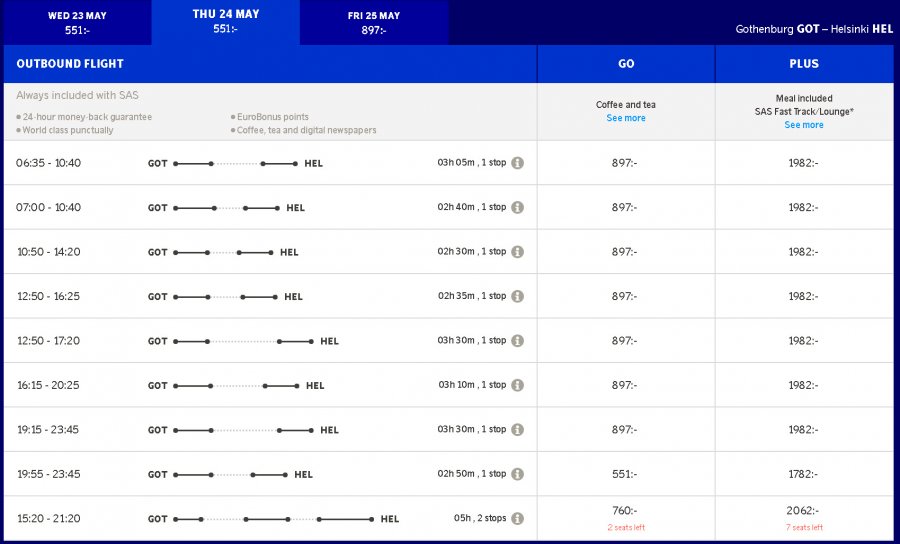Select the THU 24 MAY date tab
This screenshot has width=900, height=544.
(225, 21)
